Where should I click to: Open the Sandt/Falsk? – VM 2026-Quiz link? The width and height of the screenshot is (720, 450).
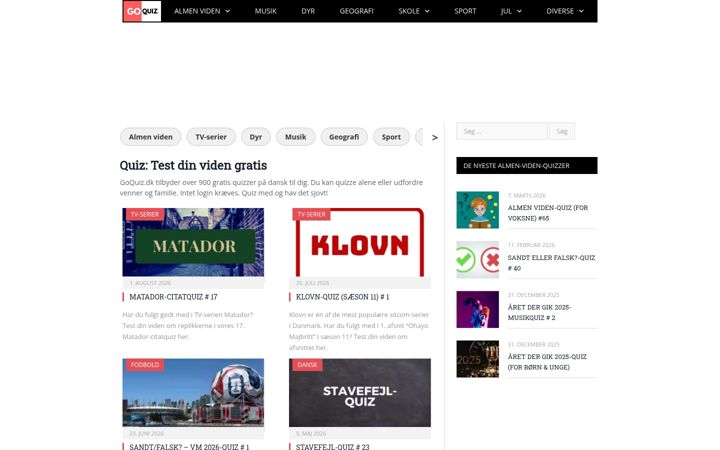coord(189,447)
